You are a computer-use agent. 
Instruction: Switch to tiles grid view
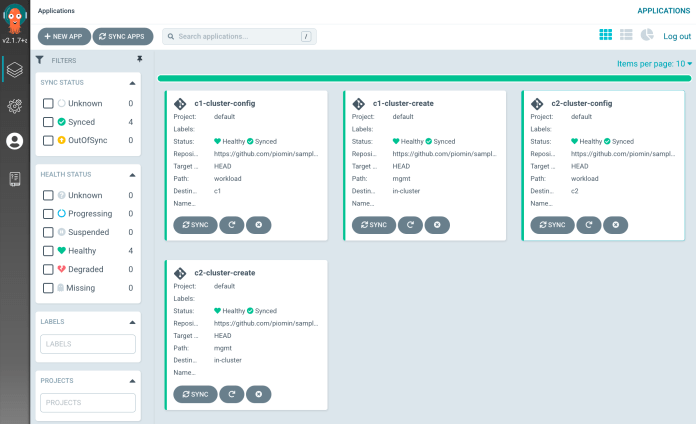pyautogui.click(x=605, y=35)
